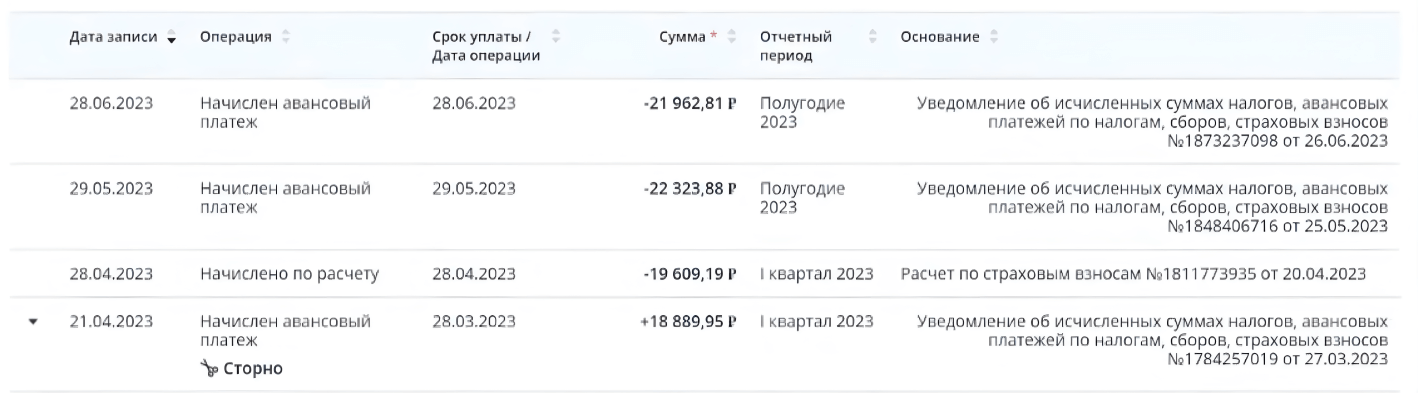The image size is (1418, 393).
Task: Sort by the Дата записи column arrow
Action: (x=170, y=38)
